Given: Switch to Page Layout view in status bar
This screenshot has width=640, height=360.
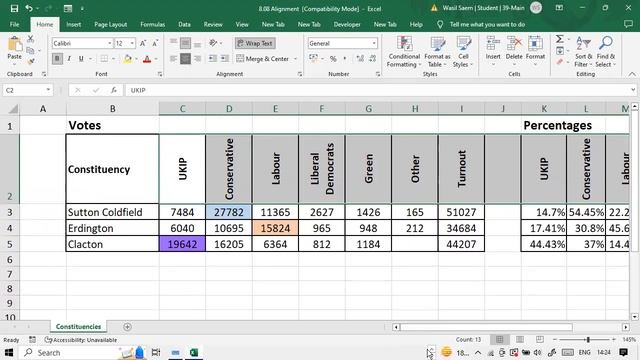Looking at the screenshot, I should point(520,340).
